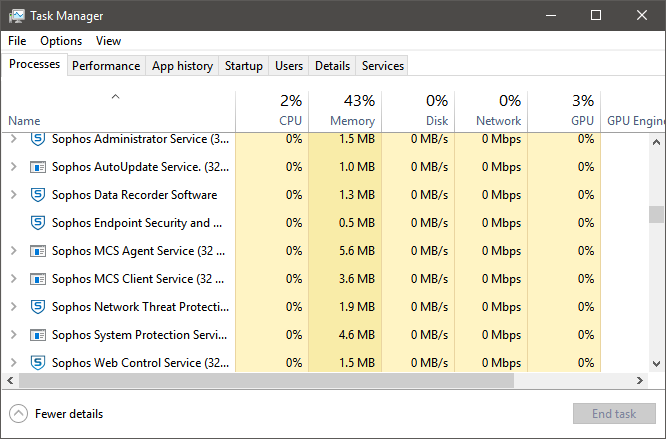Click the vertical scrollbar down arrow
This screenshot has height=439, width=666.
pyautogui.click(x=657, y=363)
